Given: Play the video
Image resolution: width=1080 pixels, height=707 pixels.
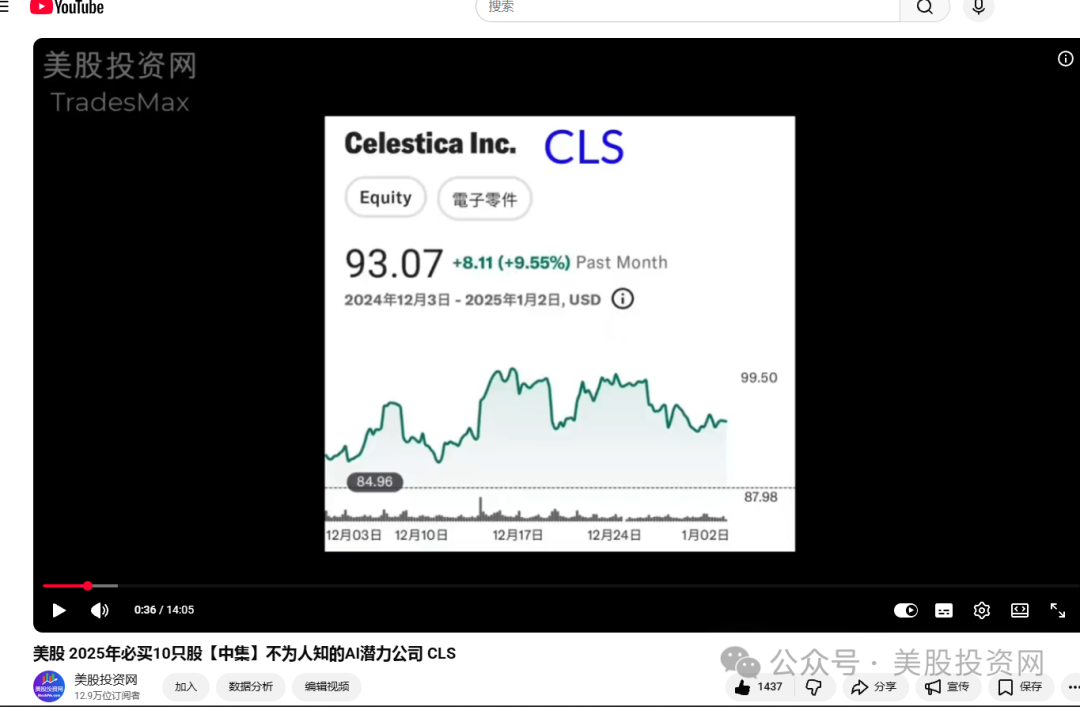Looking at the screenshot, I should point(59,611).
